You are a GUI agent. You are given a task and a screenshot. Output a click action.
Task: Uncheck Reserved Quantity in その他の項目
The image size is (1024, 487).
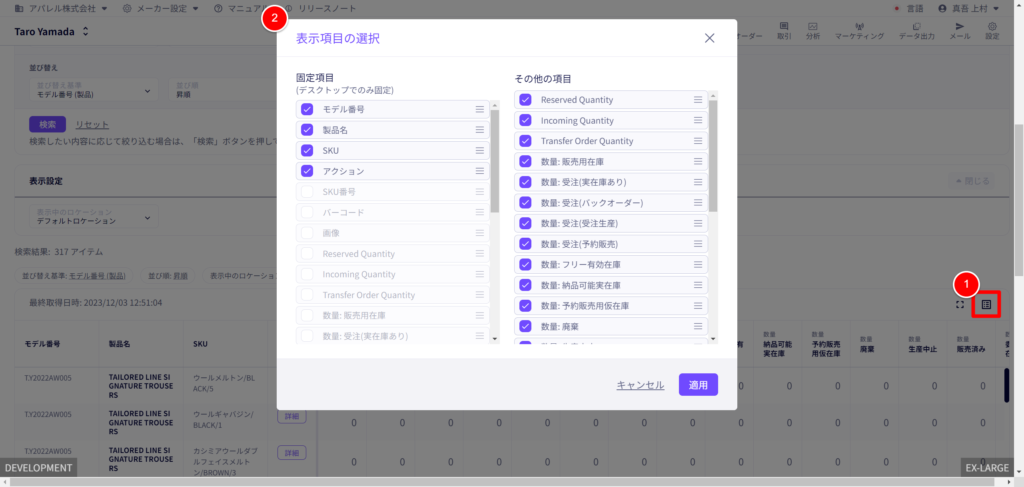[x=525, y=100]
